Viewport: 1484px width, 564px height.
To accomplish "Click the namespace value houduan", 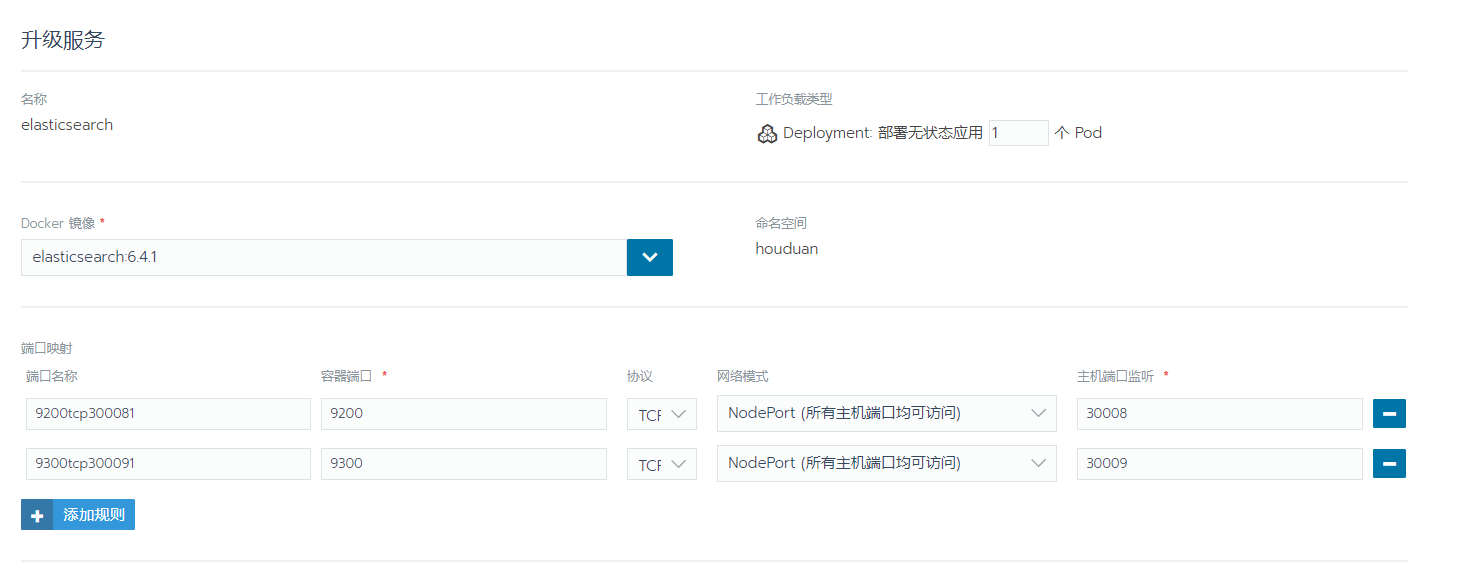I will pyautogui.click(x=787, y=248).
